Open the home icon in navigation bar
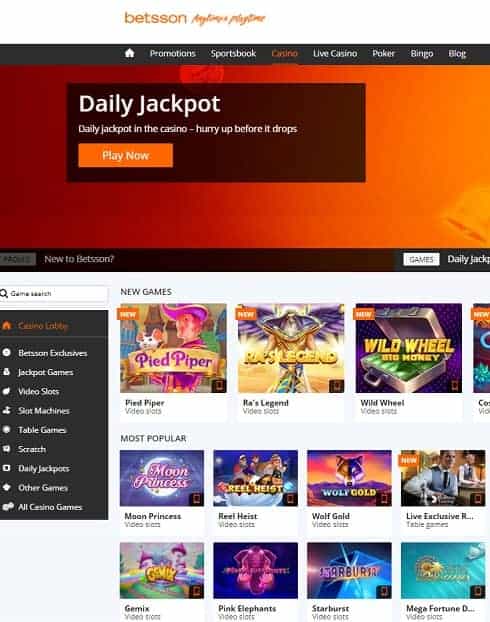The height and width of the screenshot is (622, 490). (129, 53)
